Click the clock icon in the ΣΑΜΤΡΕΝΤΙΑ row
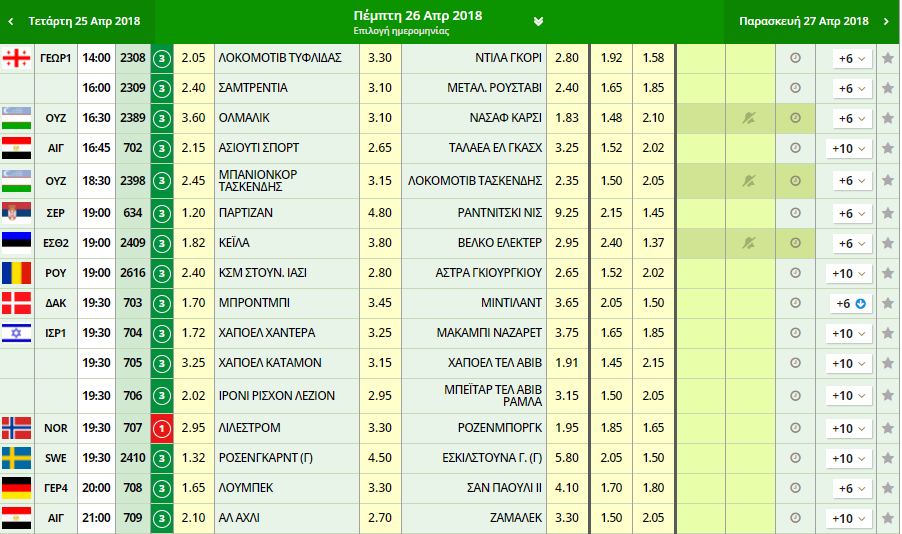This screenshot has height=534, width=902. tap(795, 88)
